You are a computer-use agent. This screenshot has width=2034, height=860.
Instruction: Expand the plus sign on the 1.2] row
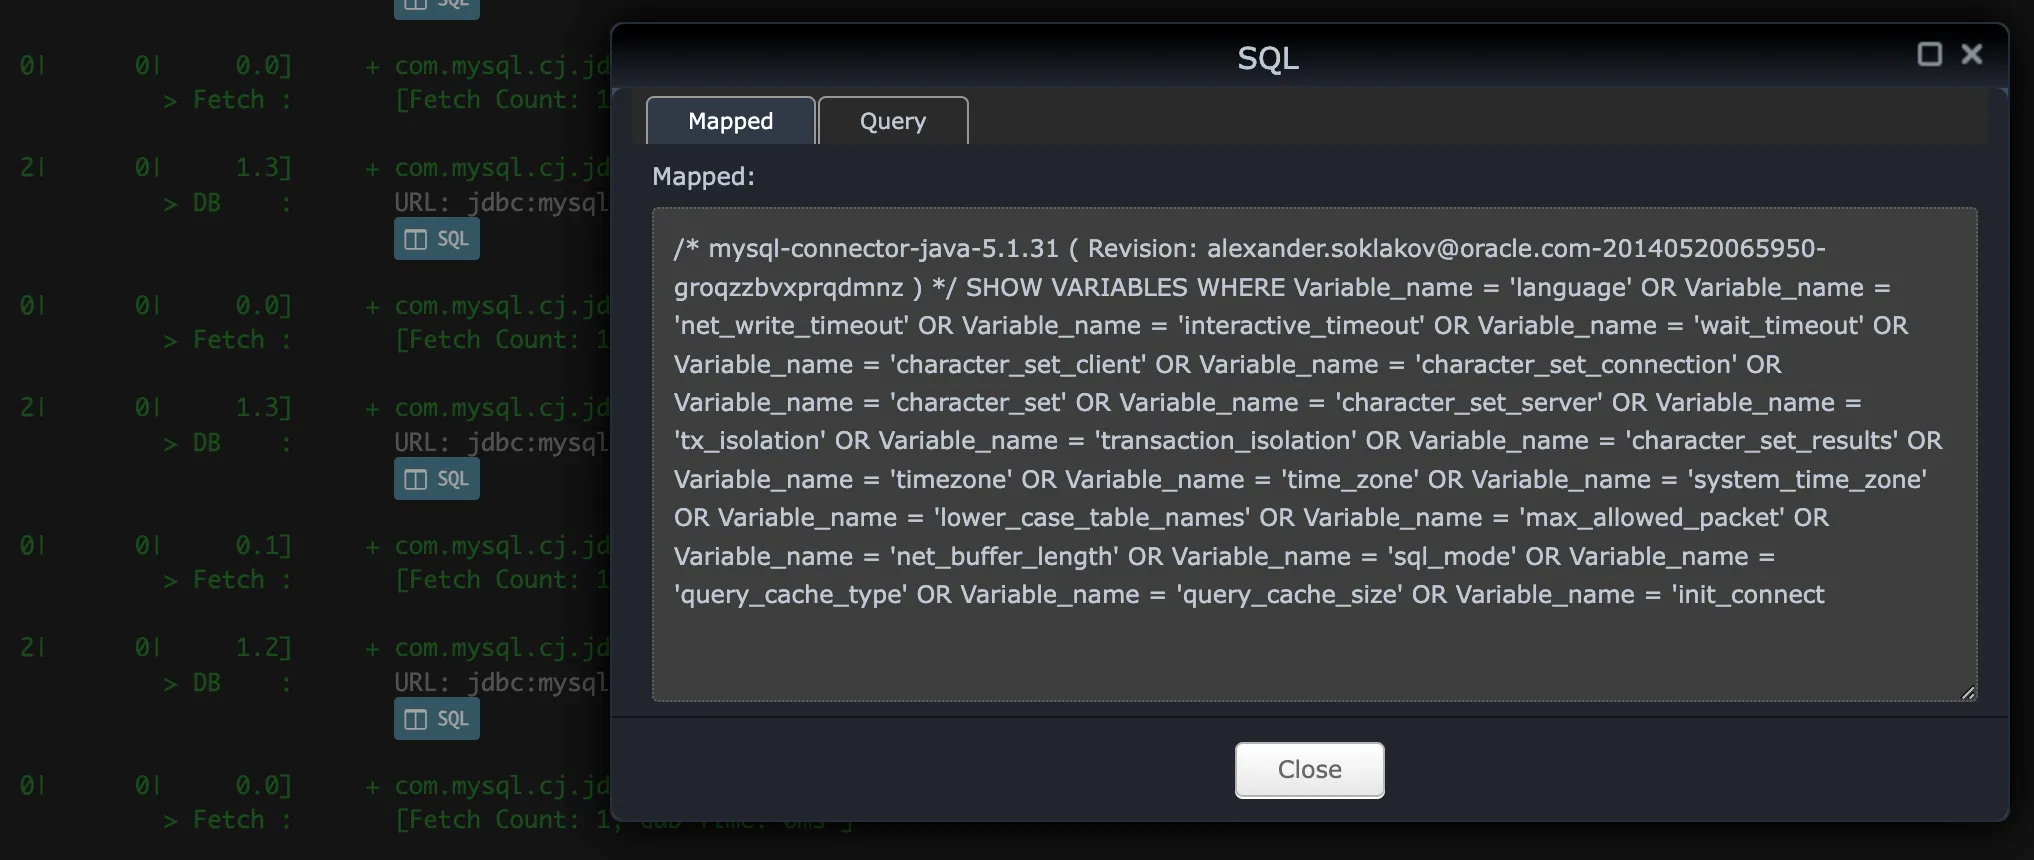click(372, 649)
